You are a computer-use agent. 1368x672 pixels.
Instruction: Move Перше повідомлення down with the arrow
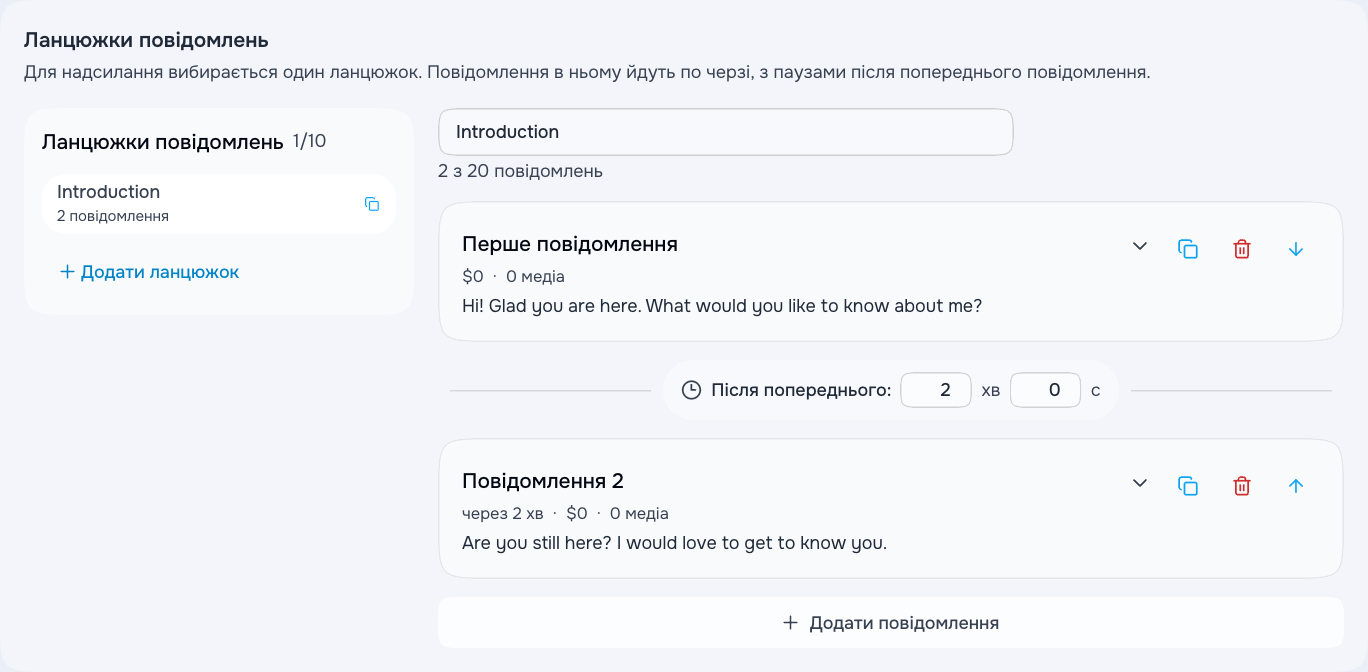click(x=1296, y=249)
